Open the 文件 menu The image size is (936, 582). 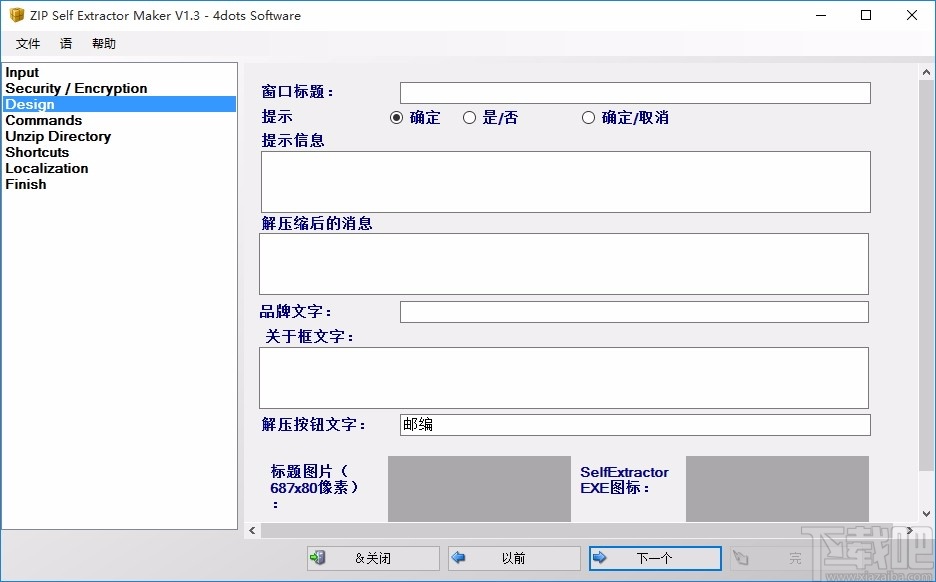pos(28,43)
